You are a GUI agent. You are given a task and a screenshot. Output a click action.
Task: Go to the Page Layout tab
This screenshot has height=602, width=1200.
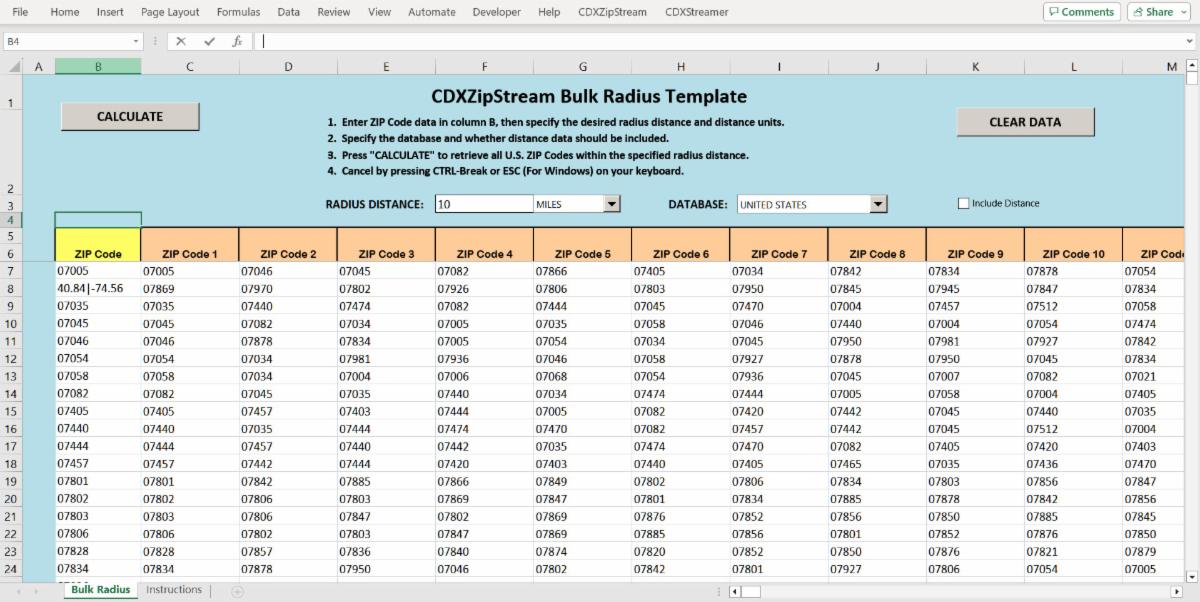pos(170,12)
